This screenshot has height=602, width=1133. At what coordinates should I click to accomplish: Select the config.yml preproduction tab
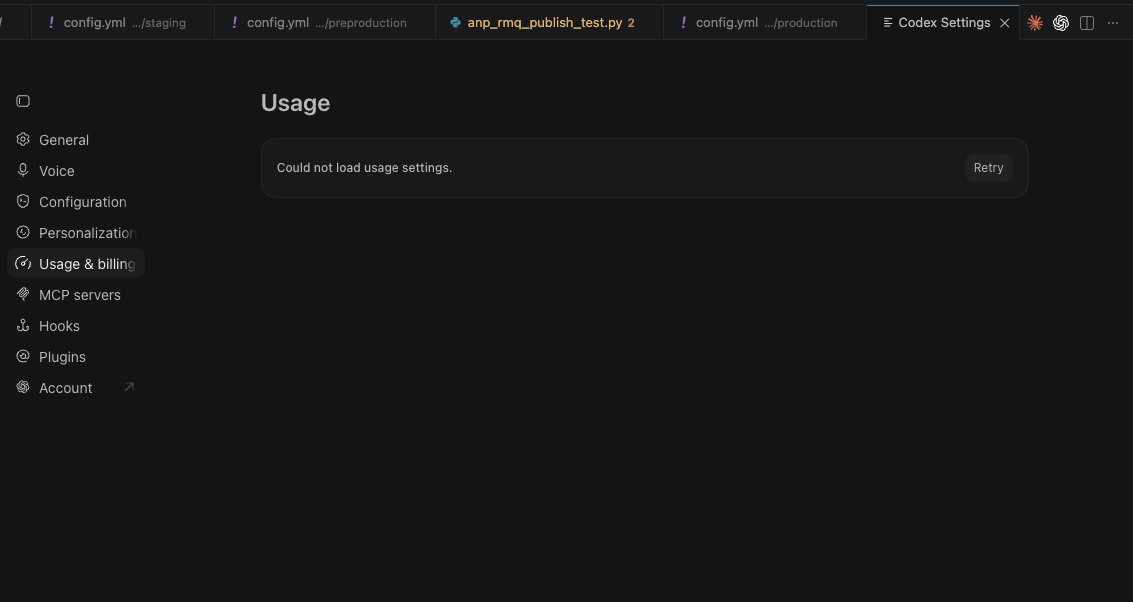coord(325,22)
